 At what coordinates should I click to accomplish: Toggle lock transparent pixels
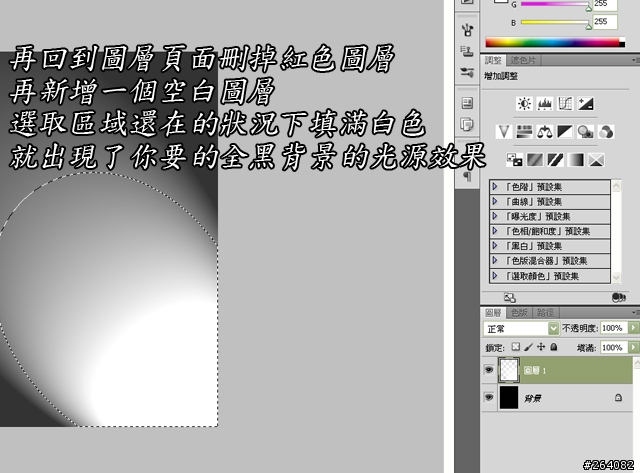[516, 347]
